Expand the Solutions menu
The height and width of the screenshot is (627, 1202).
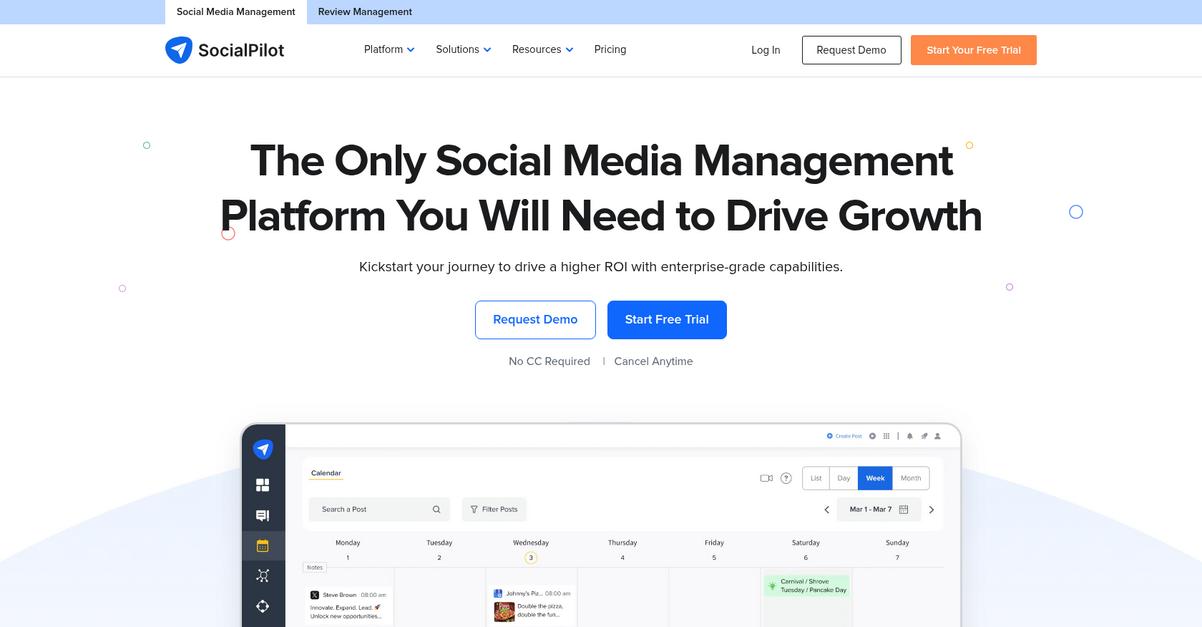(x=463, y=49)
